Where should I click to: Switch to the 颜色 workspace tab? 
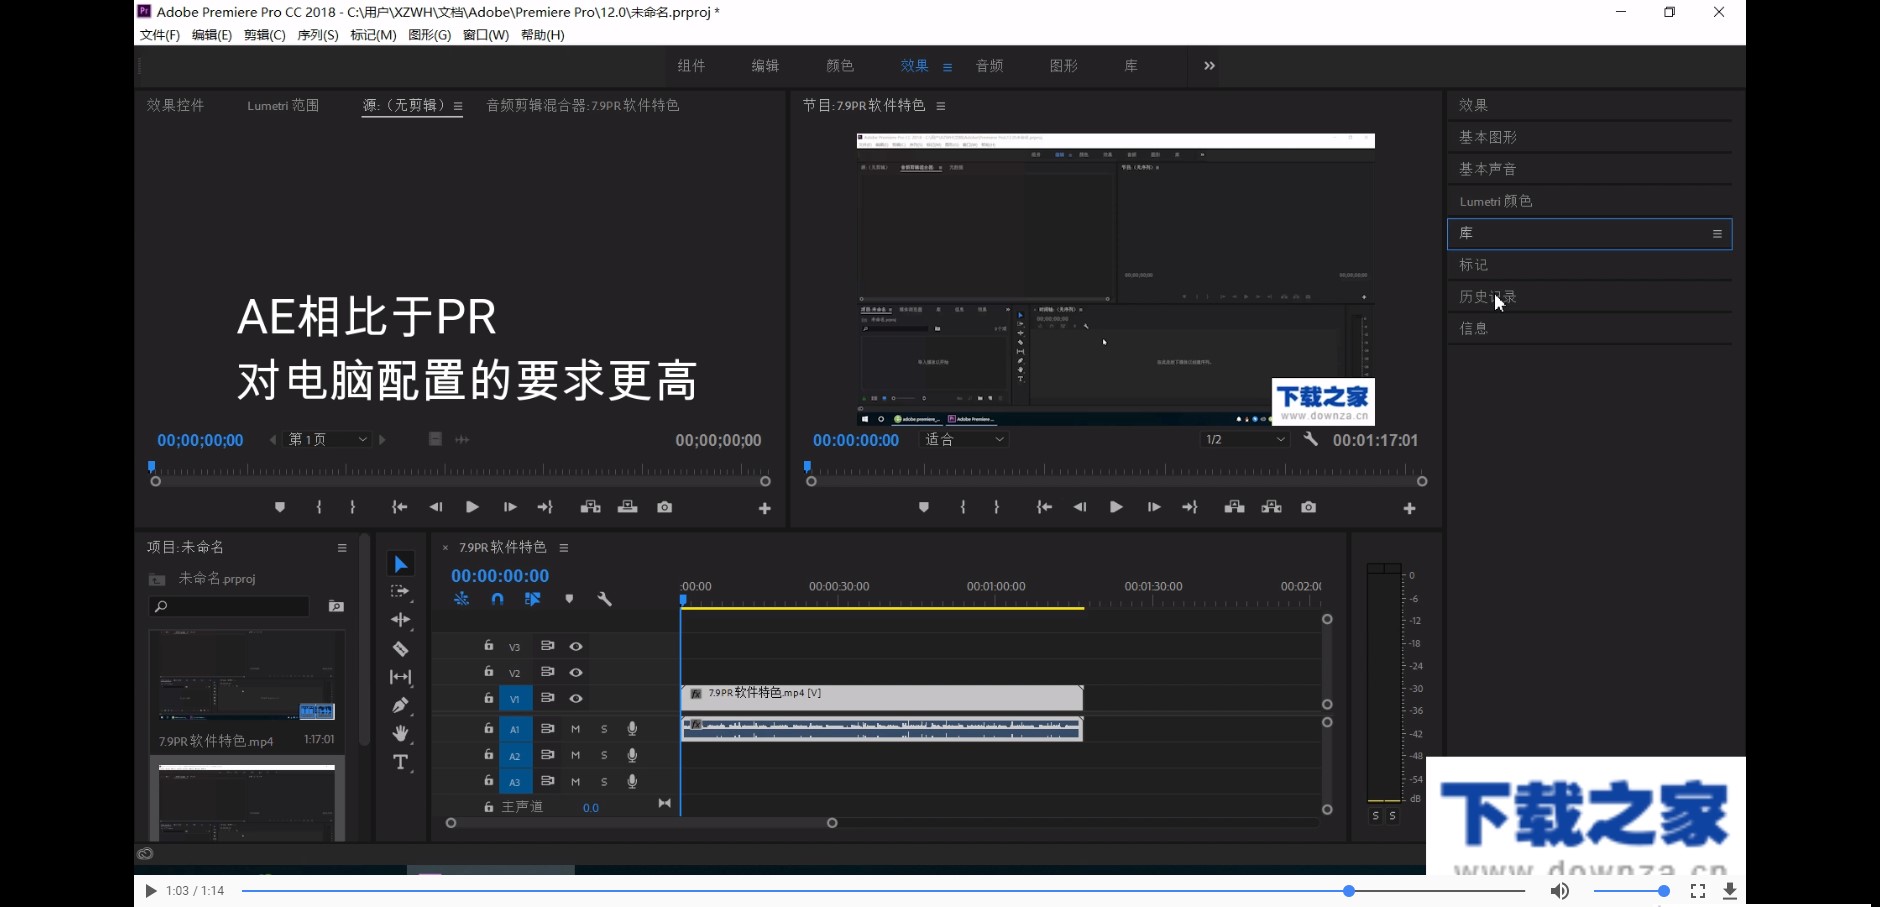click(839, 65)
